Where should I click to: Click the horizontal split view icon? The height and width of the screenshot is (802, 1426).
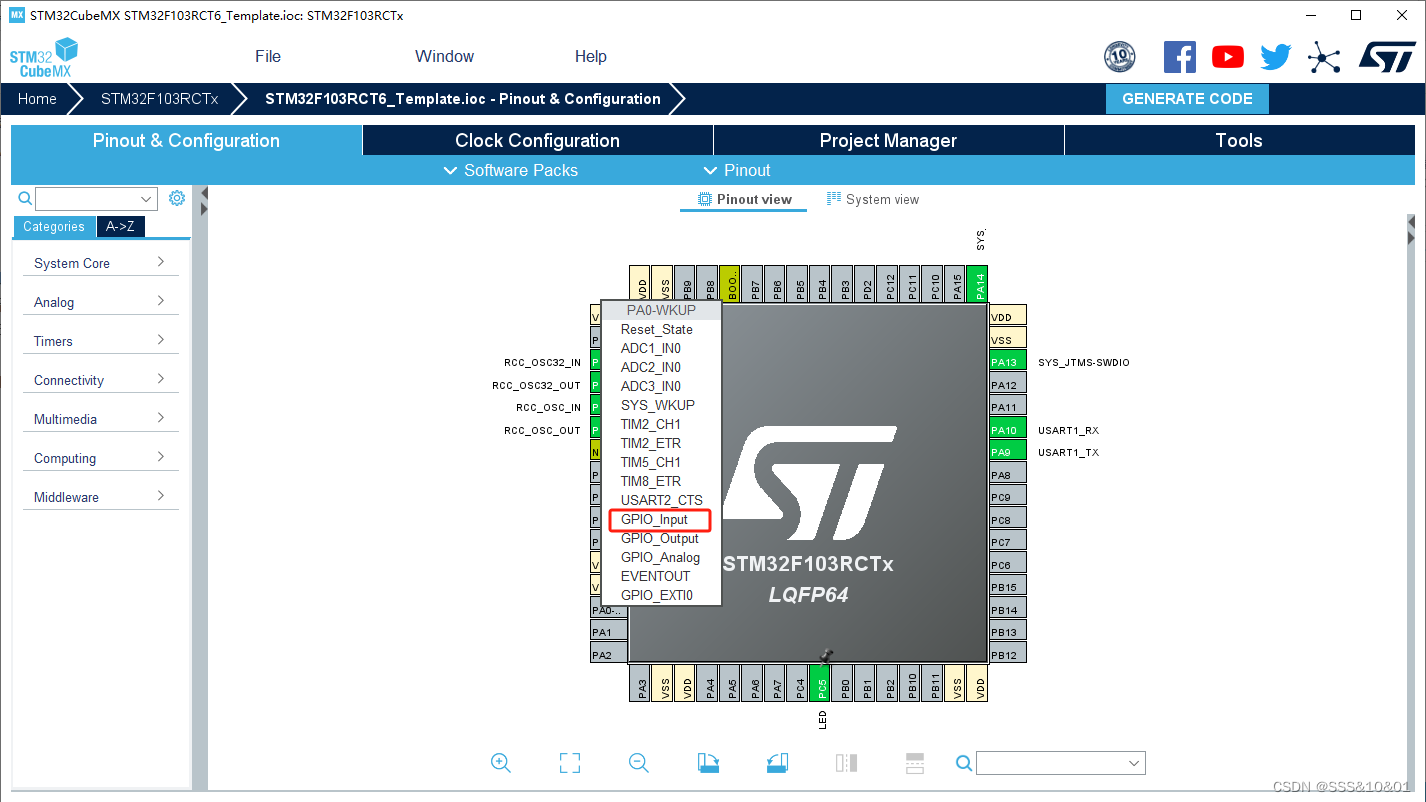click(x=915, y=763)
